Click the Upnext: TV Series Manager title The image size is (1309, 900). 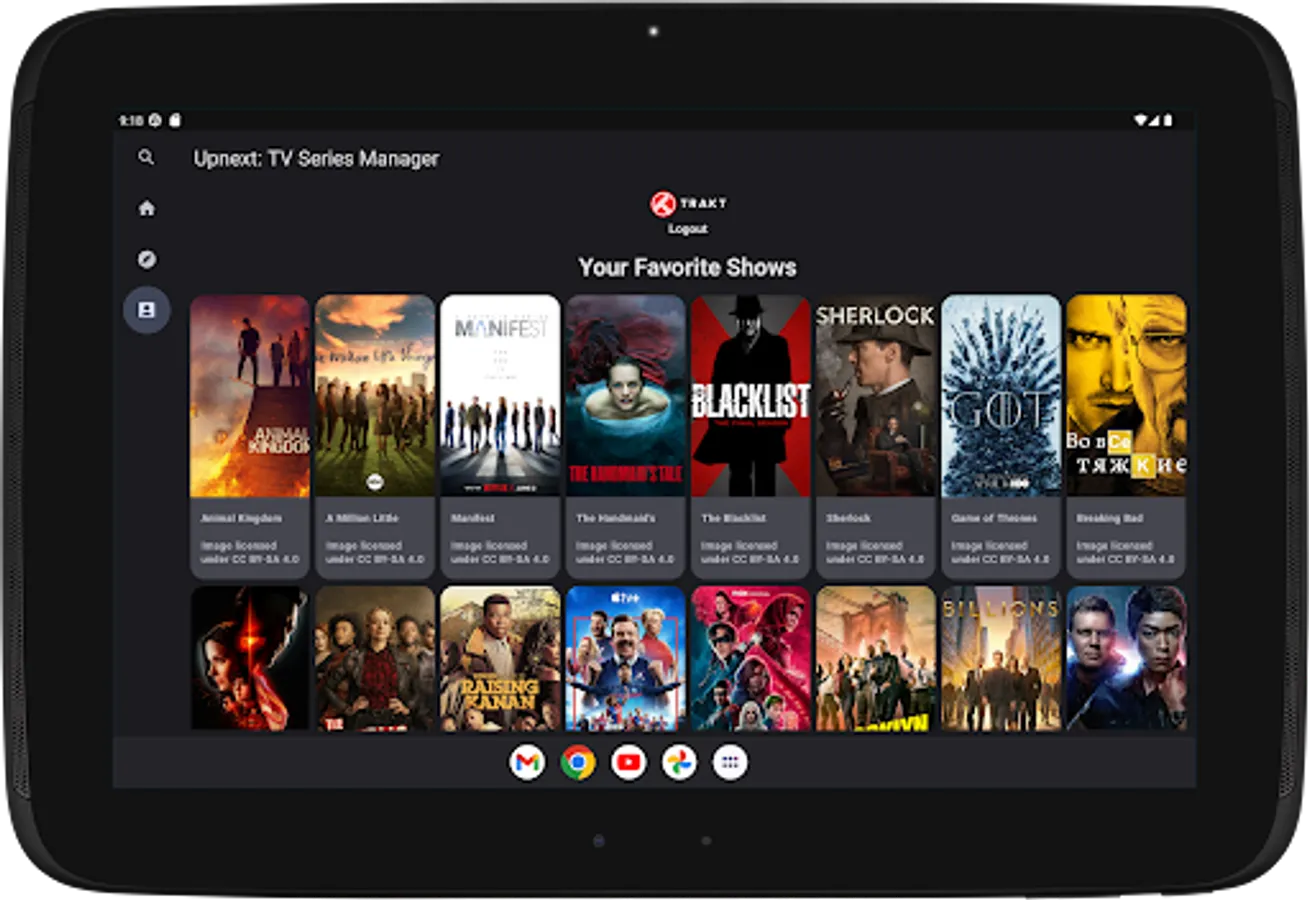pos(316,158)
